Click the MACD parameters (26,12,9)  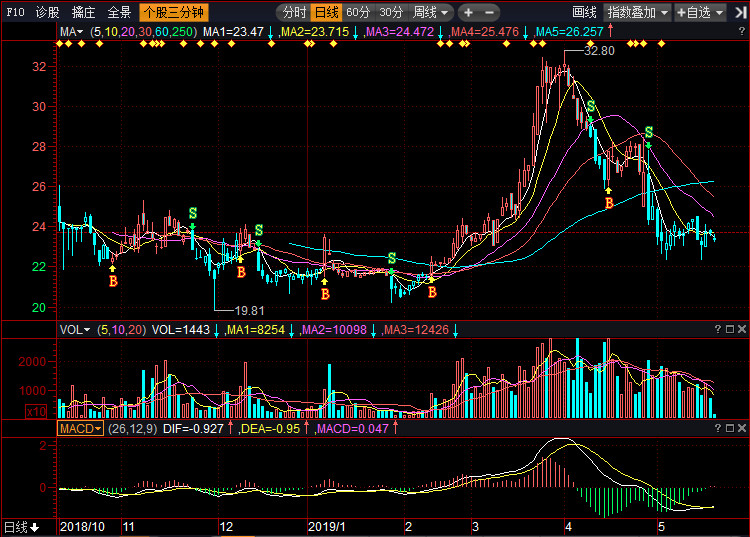pos(132,428)
